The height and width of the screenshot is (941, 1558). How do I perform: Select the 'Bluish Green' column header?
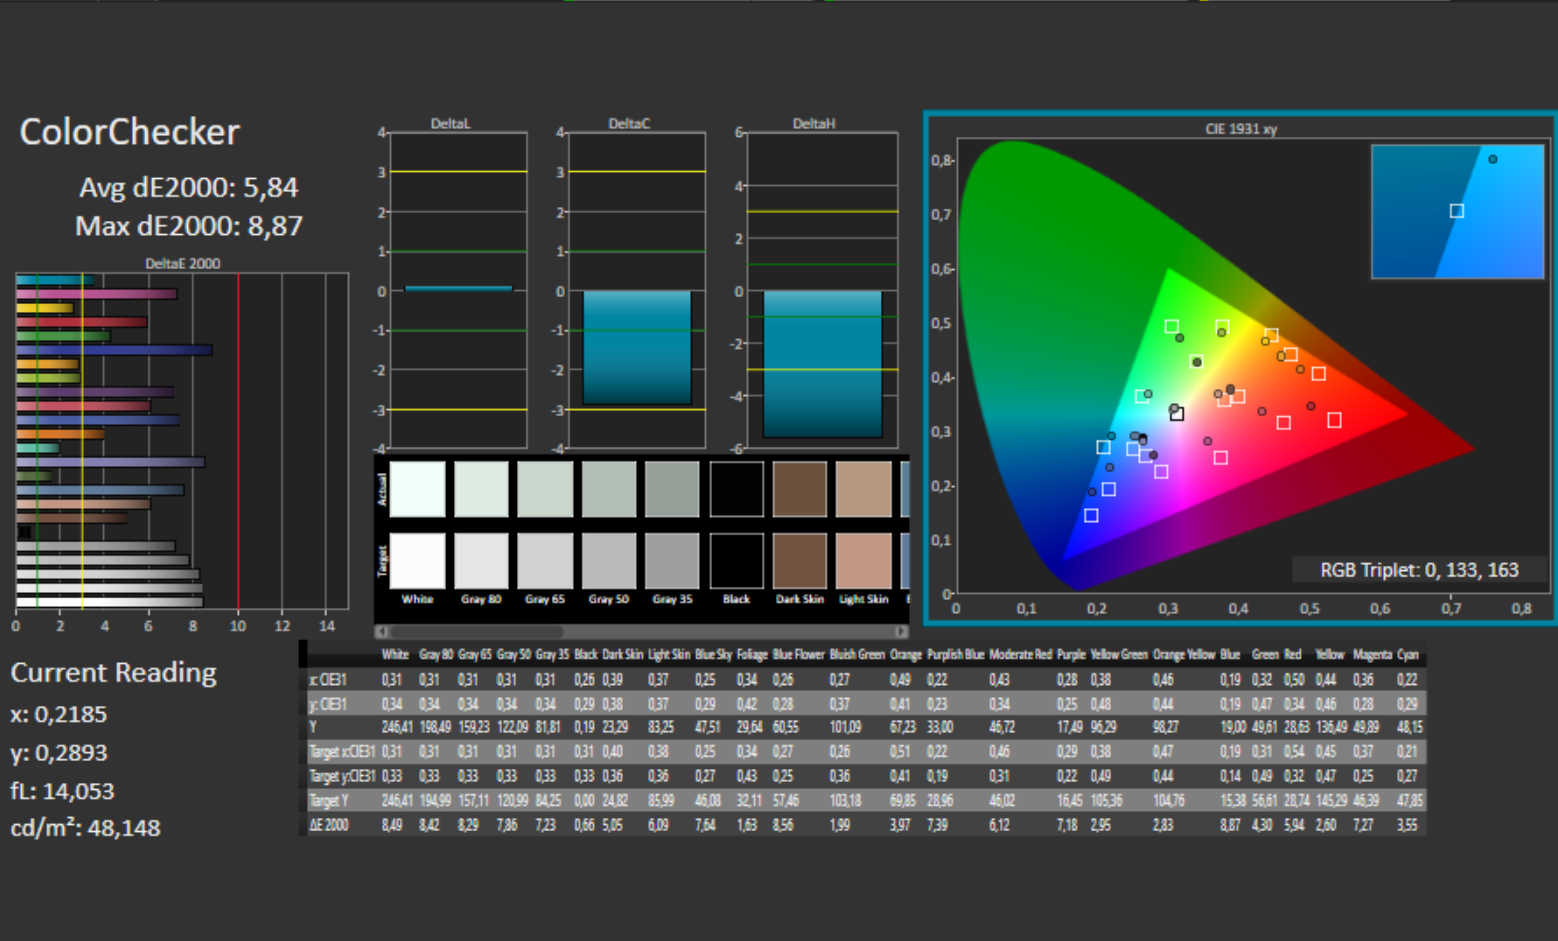pos(857,655)
